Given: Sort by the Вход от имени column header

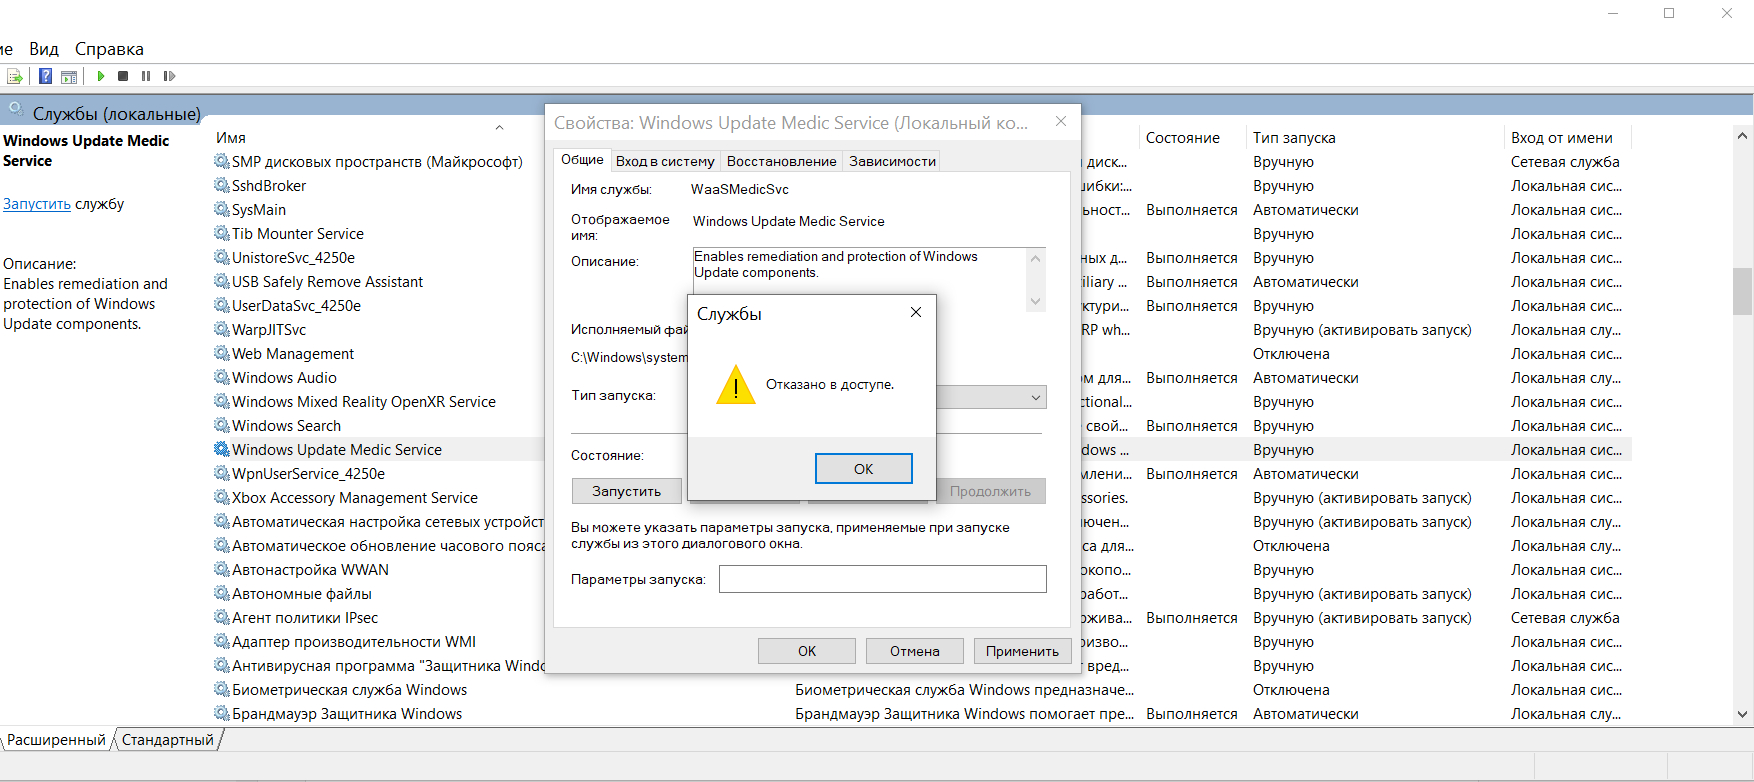Looking at the screenshot, I should tap(1561, 138).
